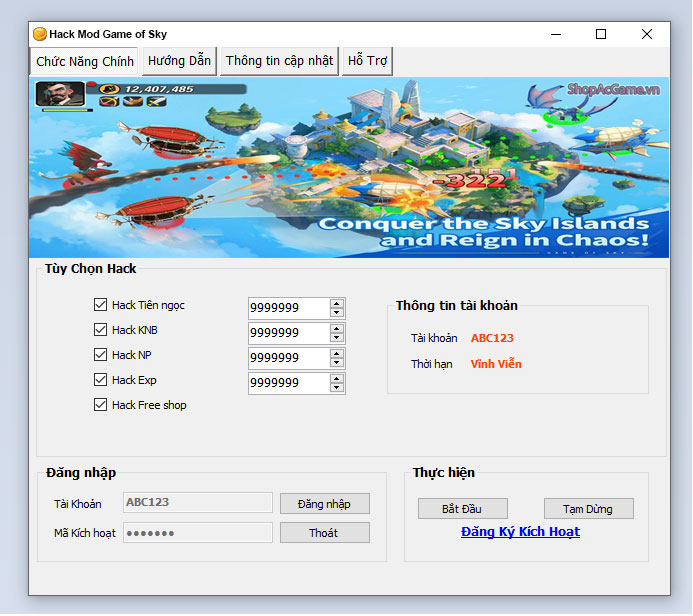Click into the Hack Tiên ngọc number field

pyautogui.click(x=289, y=308)
